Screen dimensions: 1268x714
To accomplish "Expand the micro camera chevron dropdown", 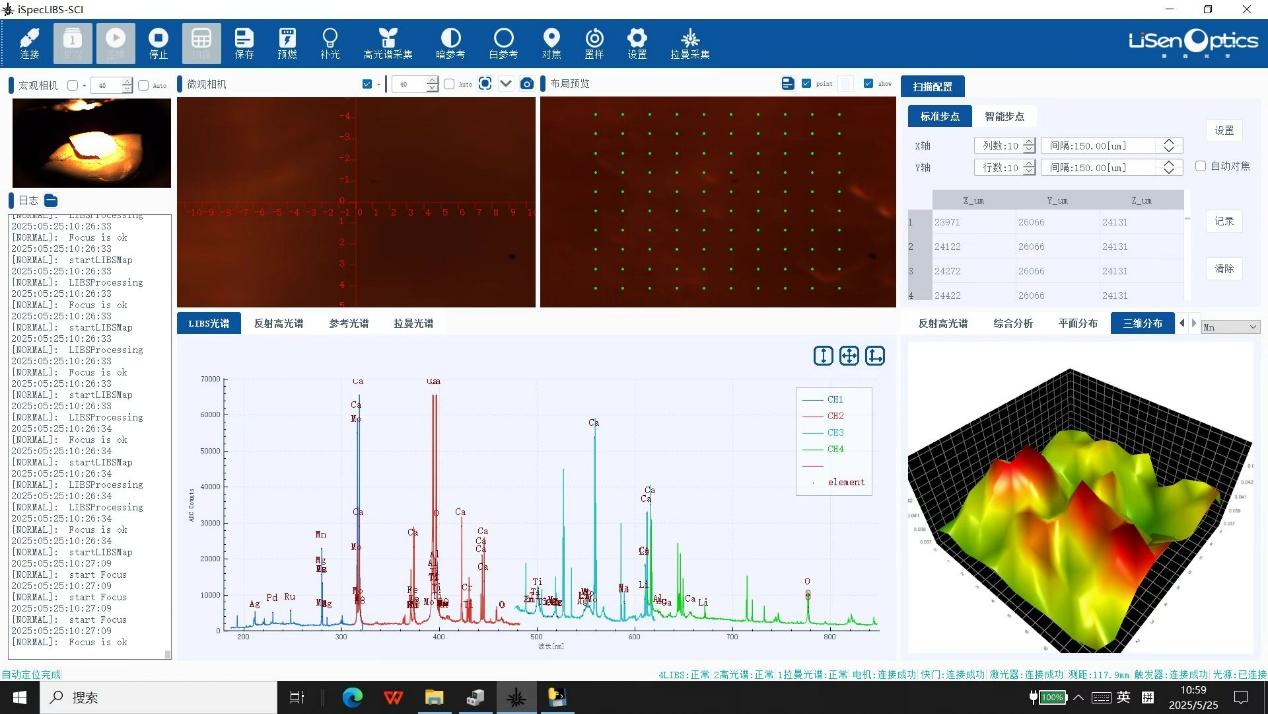I will tap(506, 84).
